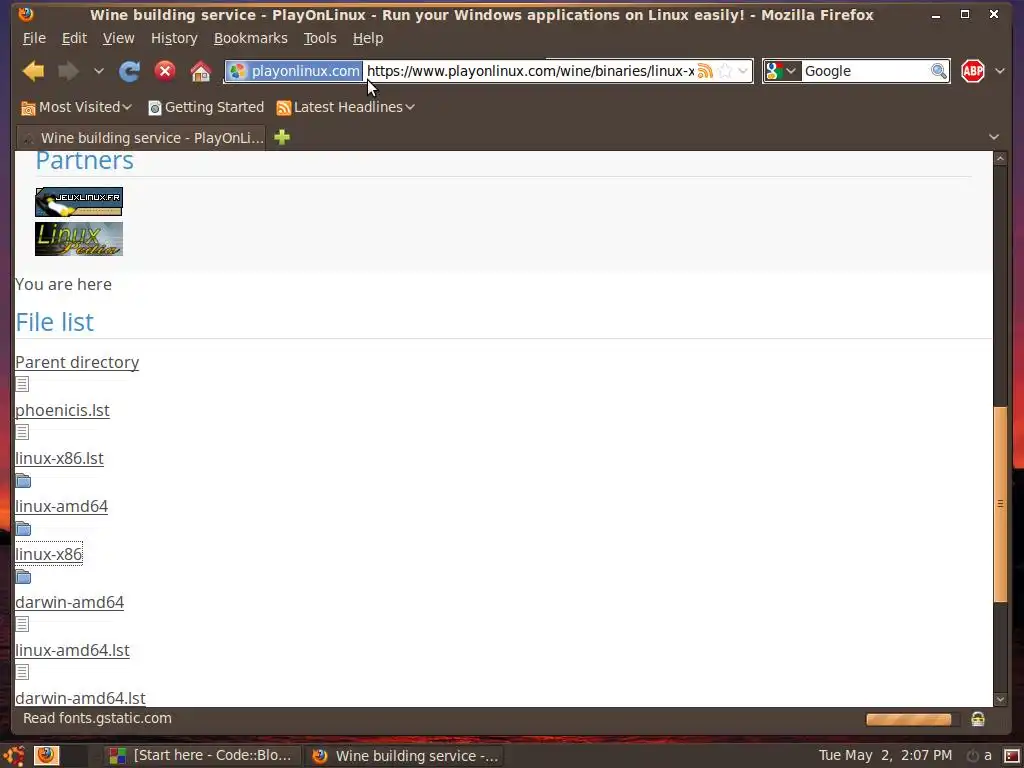Image resolution: width=1024 pixels, height=768 pixels.
Task: Run search with the magnifier icon
Action: 938,71
